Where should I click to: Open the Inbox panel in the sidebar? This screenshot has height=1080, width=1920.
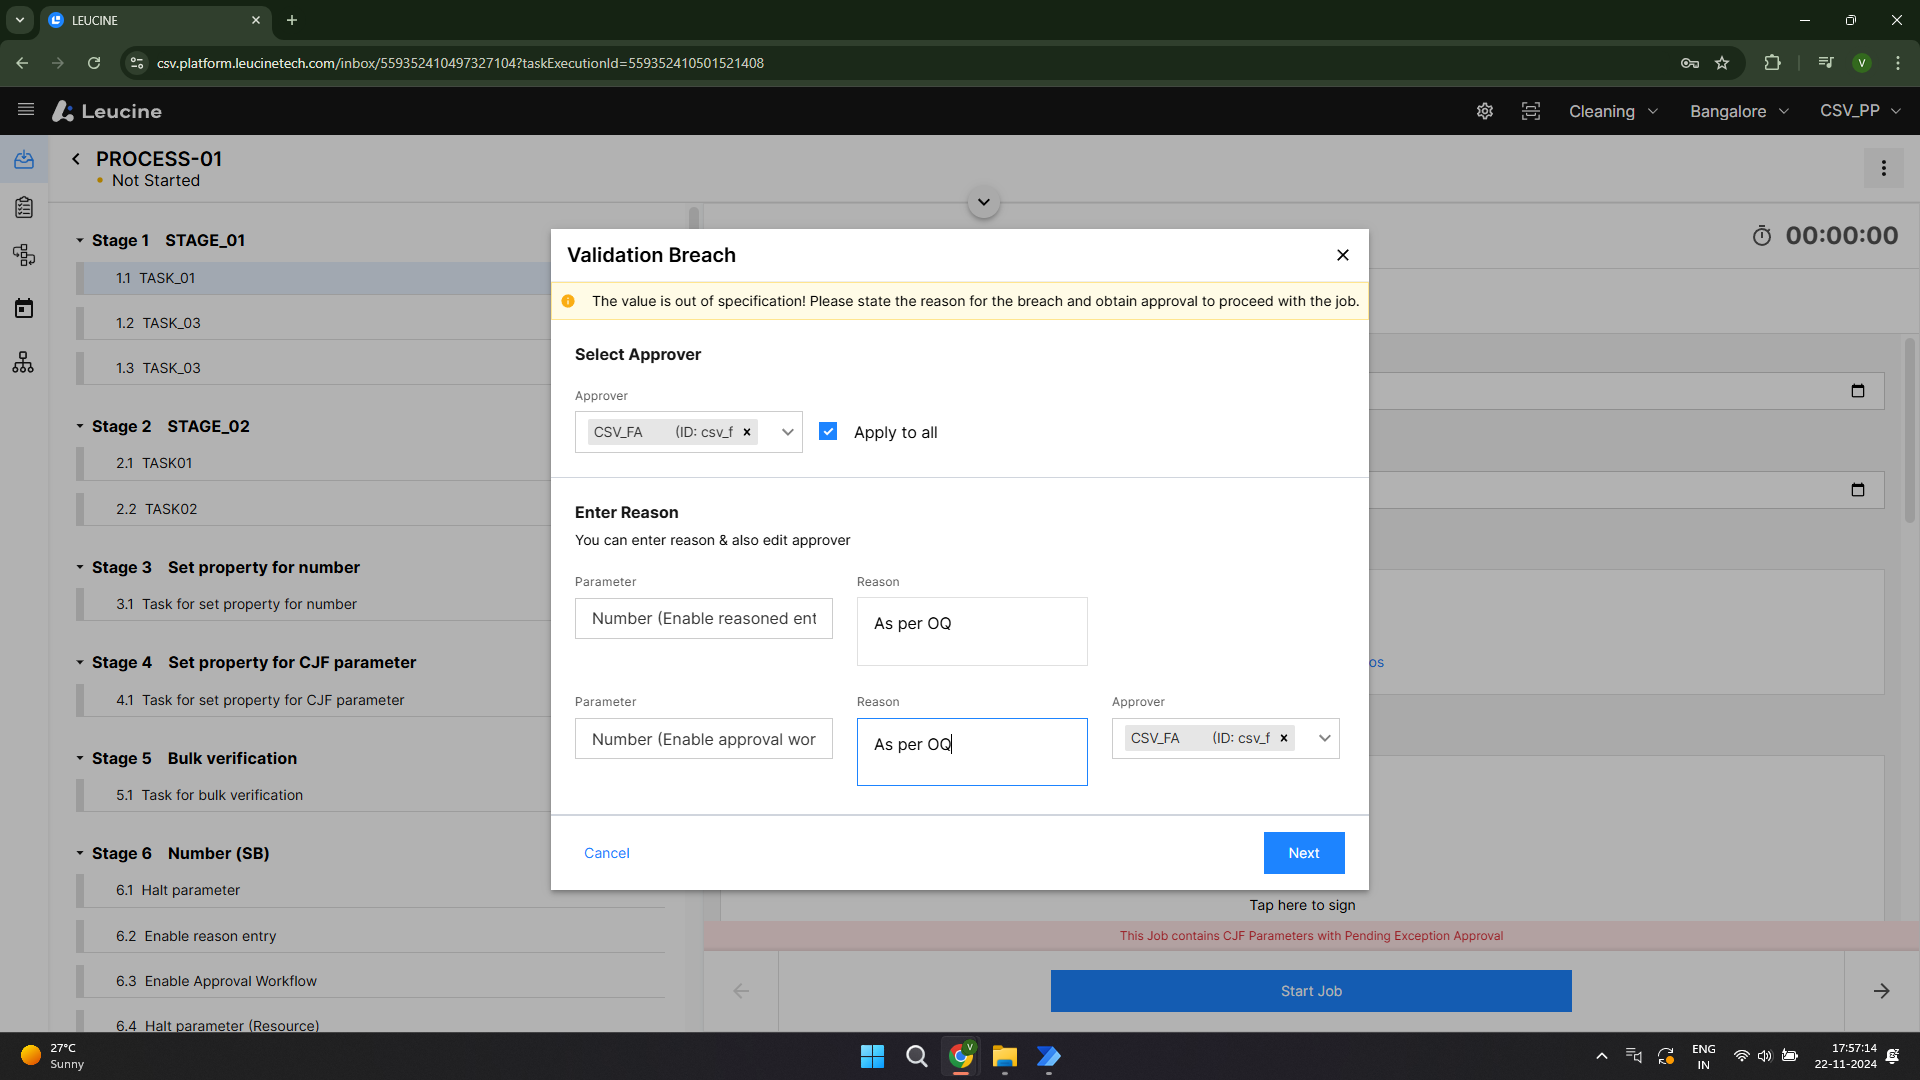tap(24, 159)
